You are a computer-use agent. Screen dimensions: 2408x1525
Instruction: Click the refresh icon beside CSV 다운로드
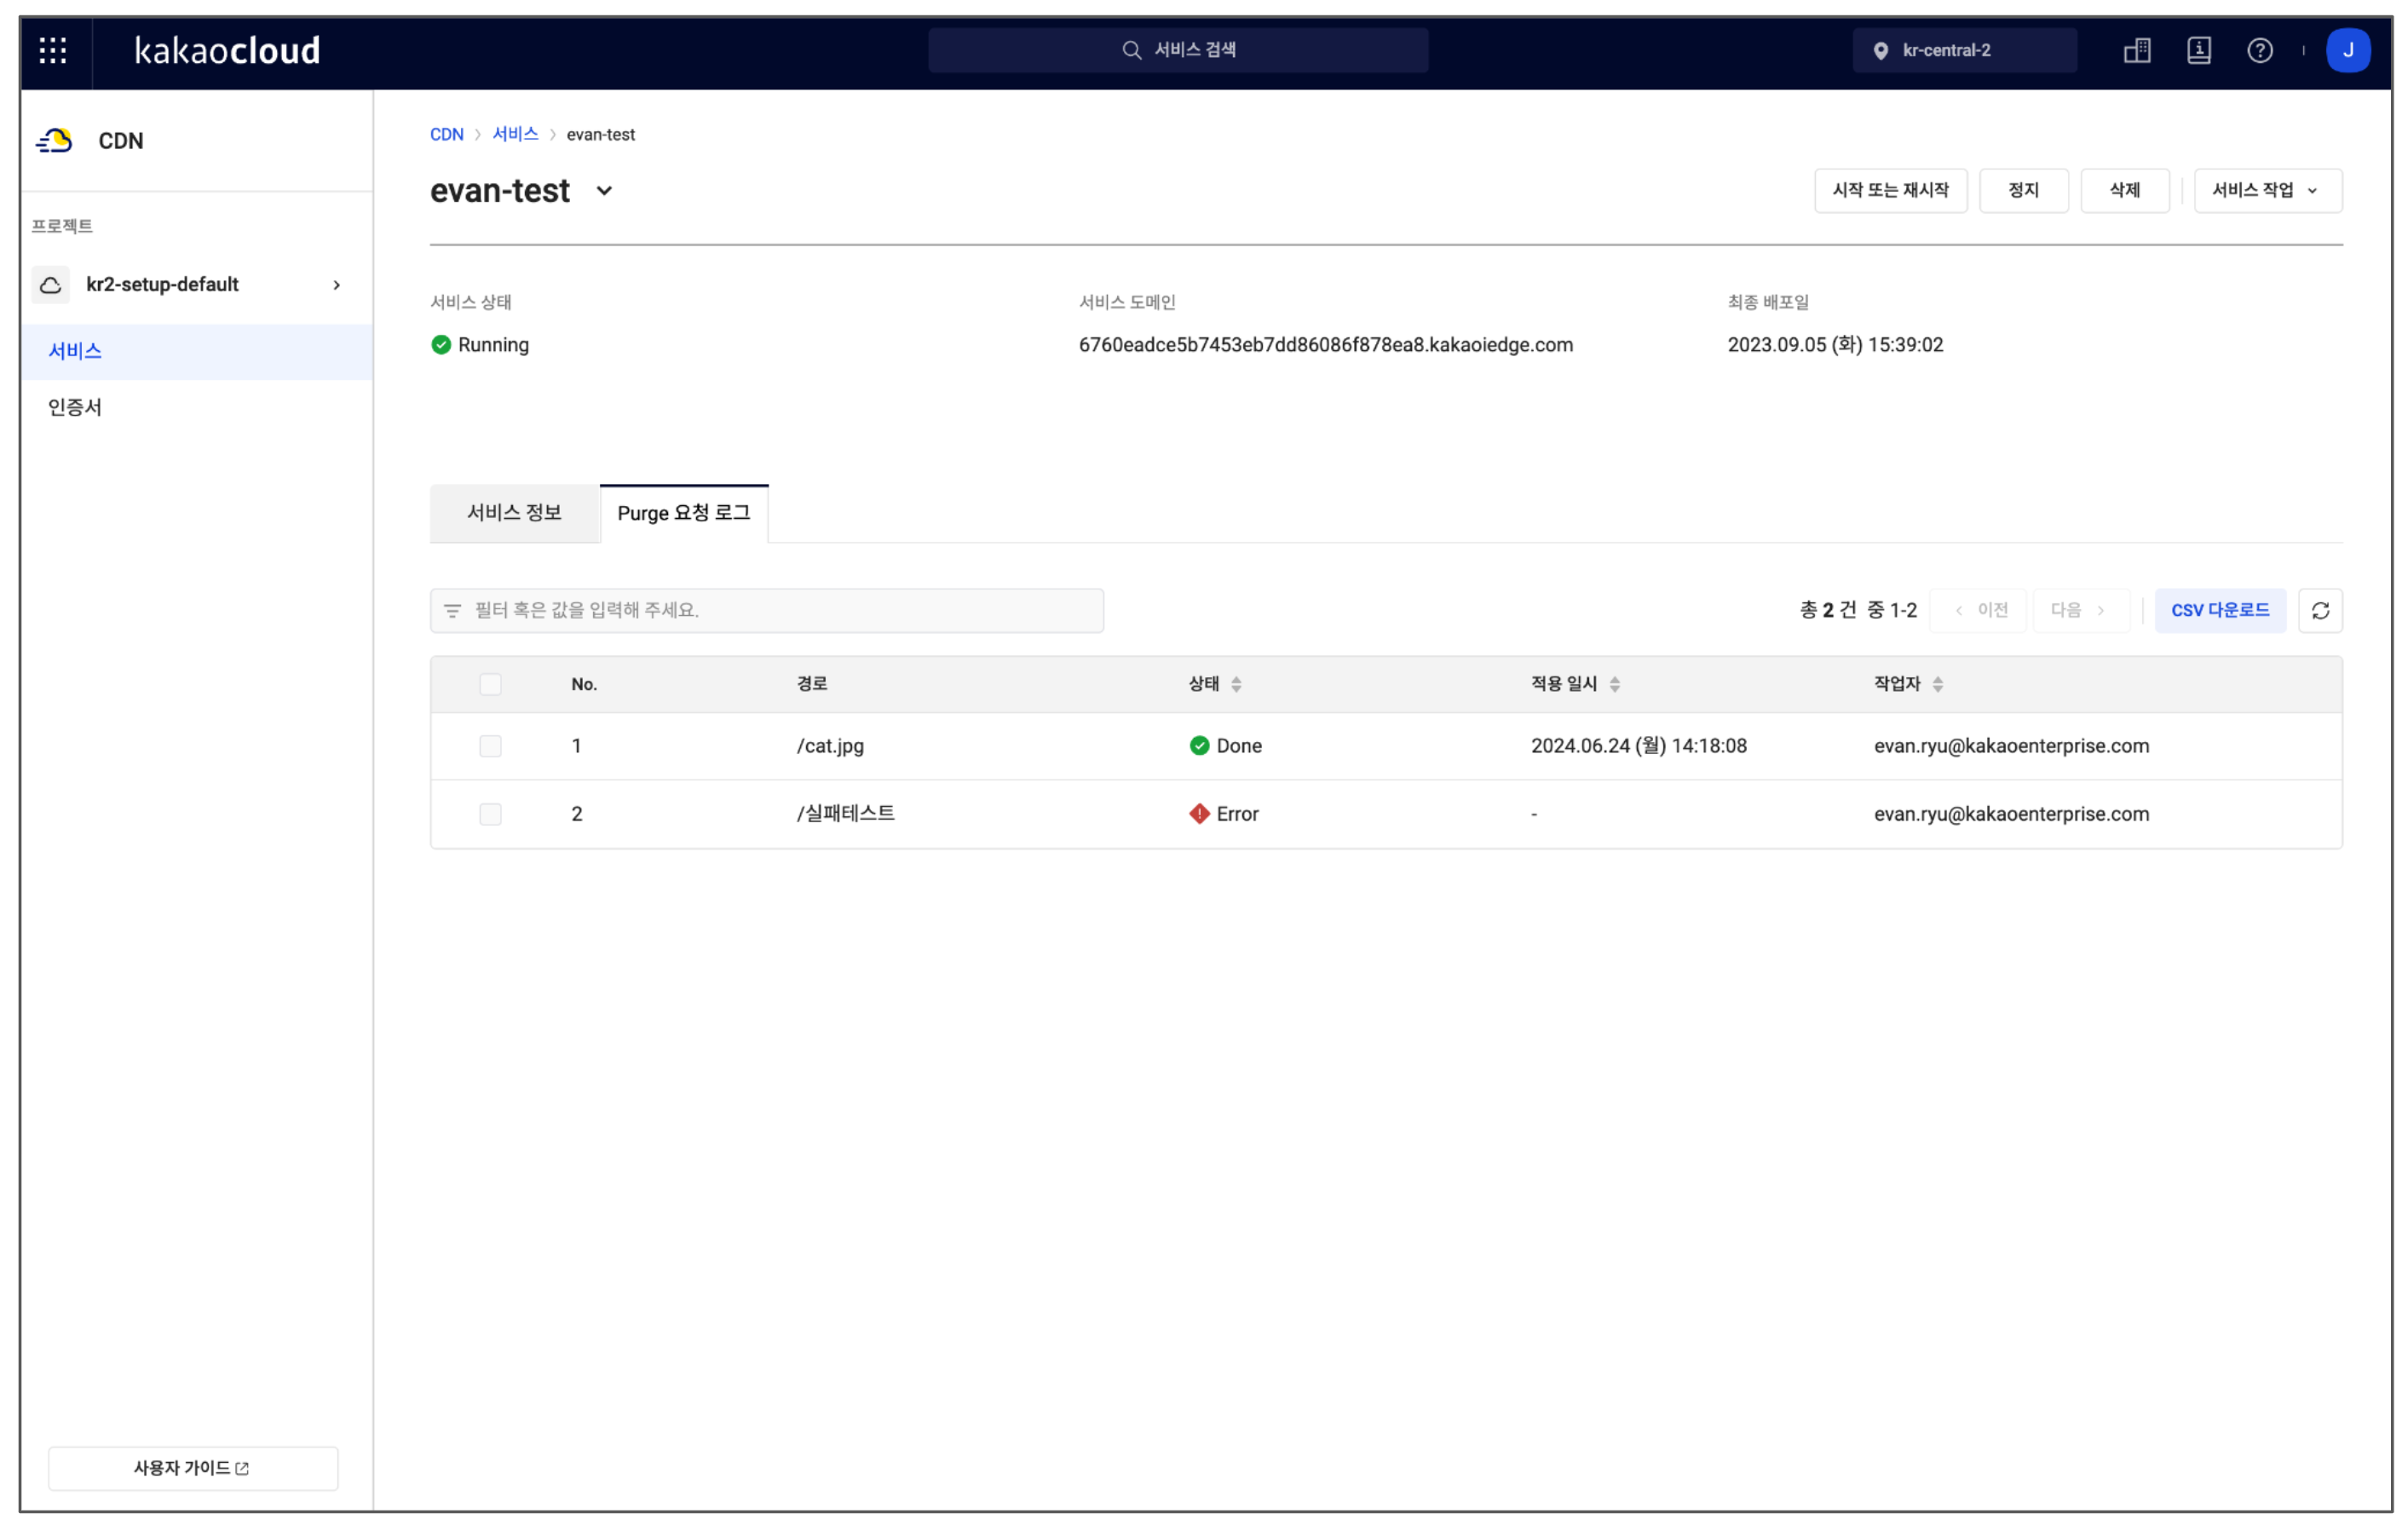[x=2320, y=610]
